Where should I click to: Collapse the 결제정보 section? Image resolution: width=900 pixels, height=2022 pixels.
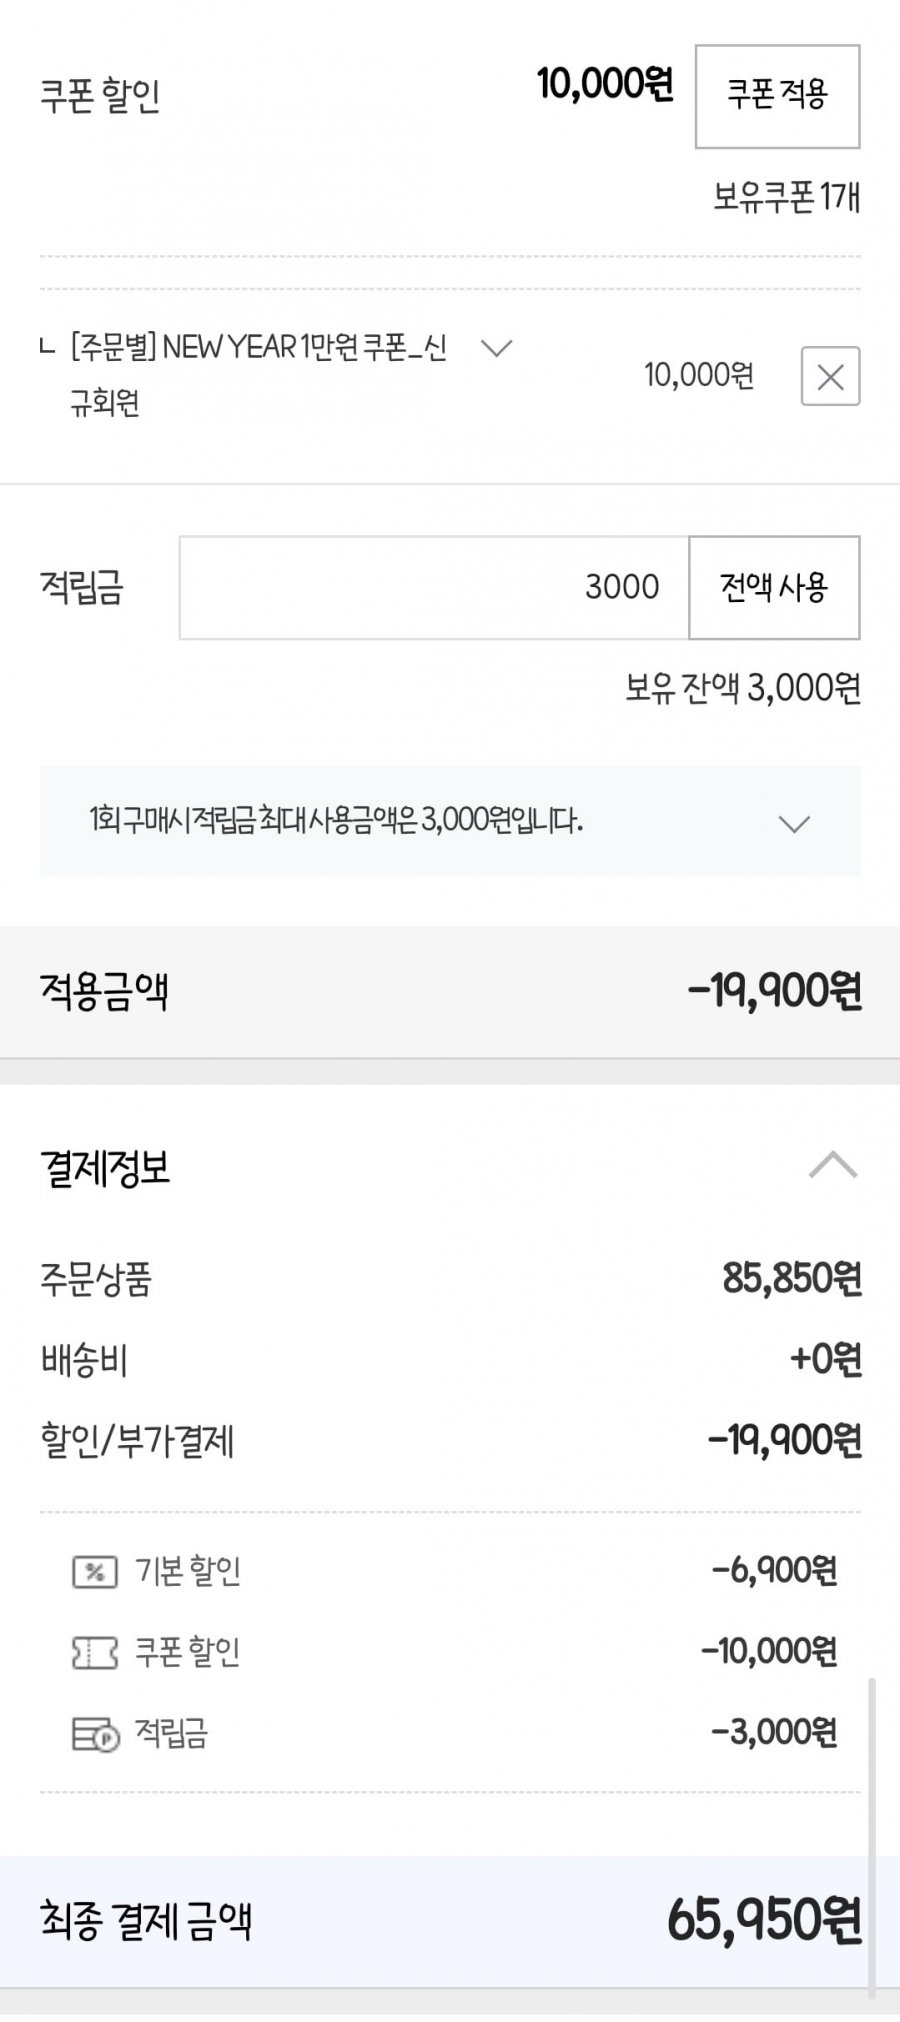coord(832,1166)
